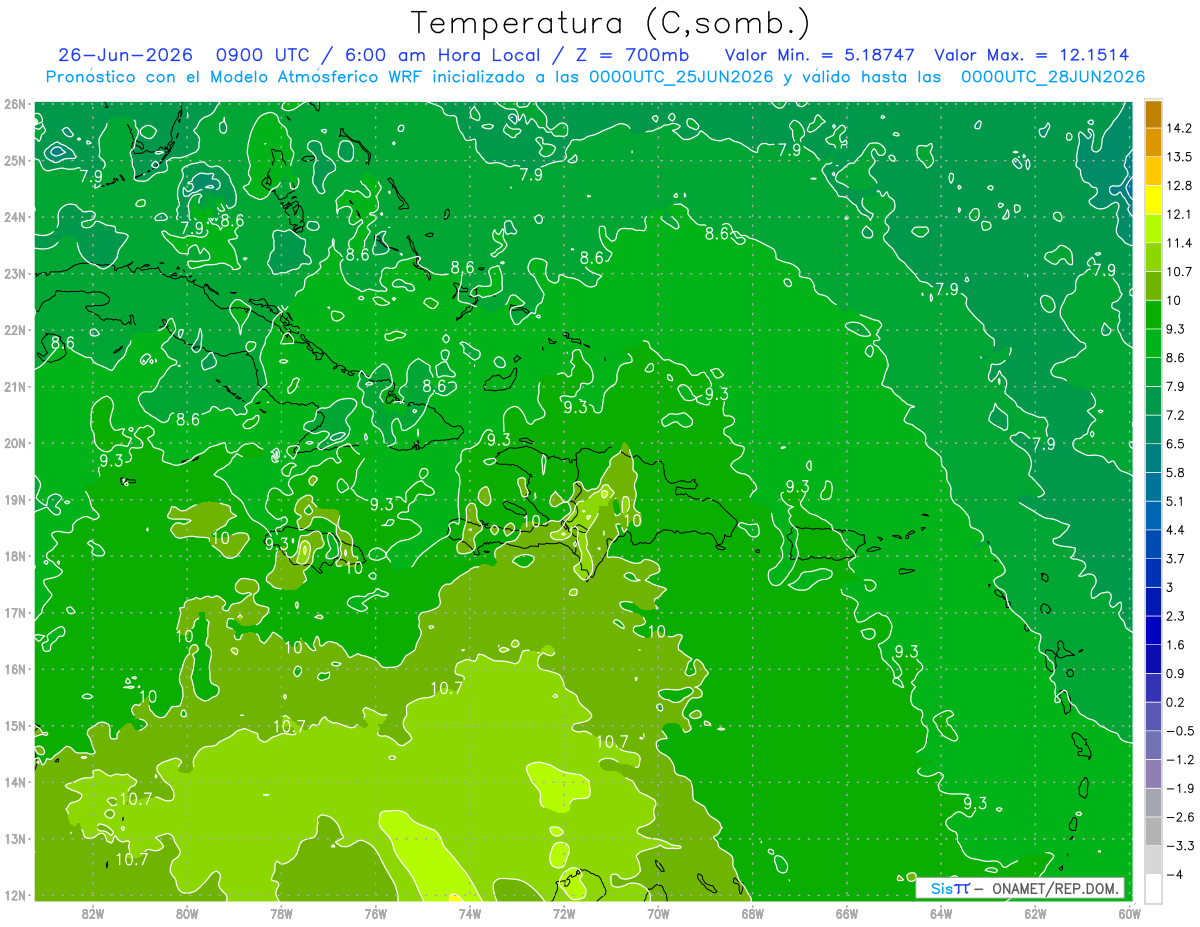
Task: Click the title 'Temperatura (C,somb.)'
Action: 611,23
